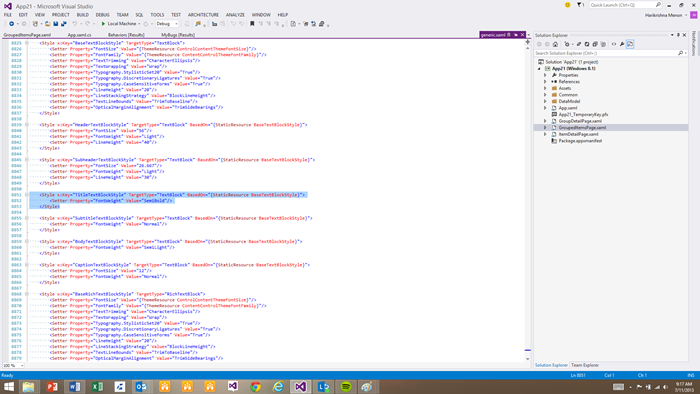700x394 pixels.
Task: Start debugging on Local Machine
Action: (118, 24)
